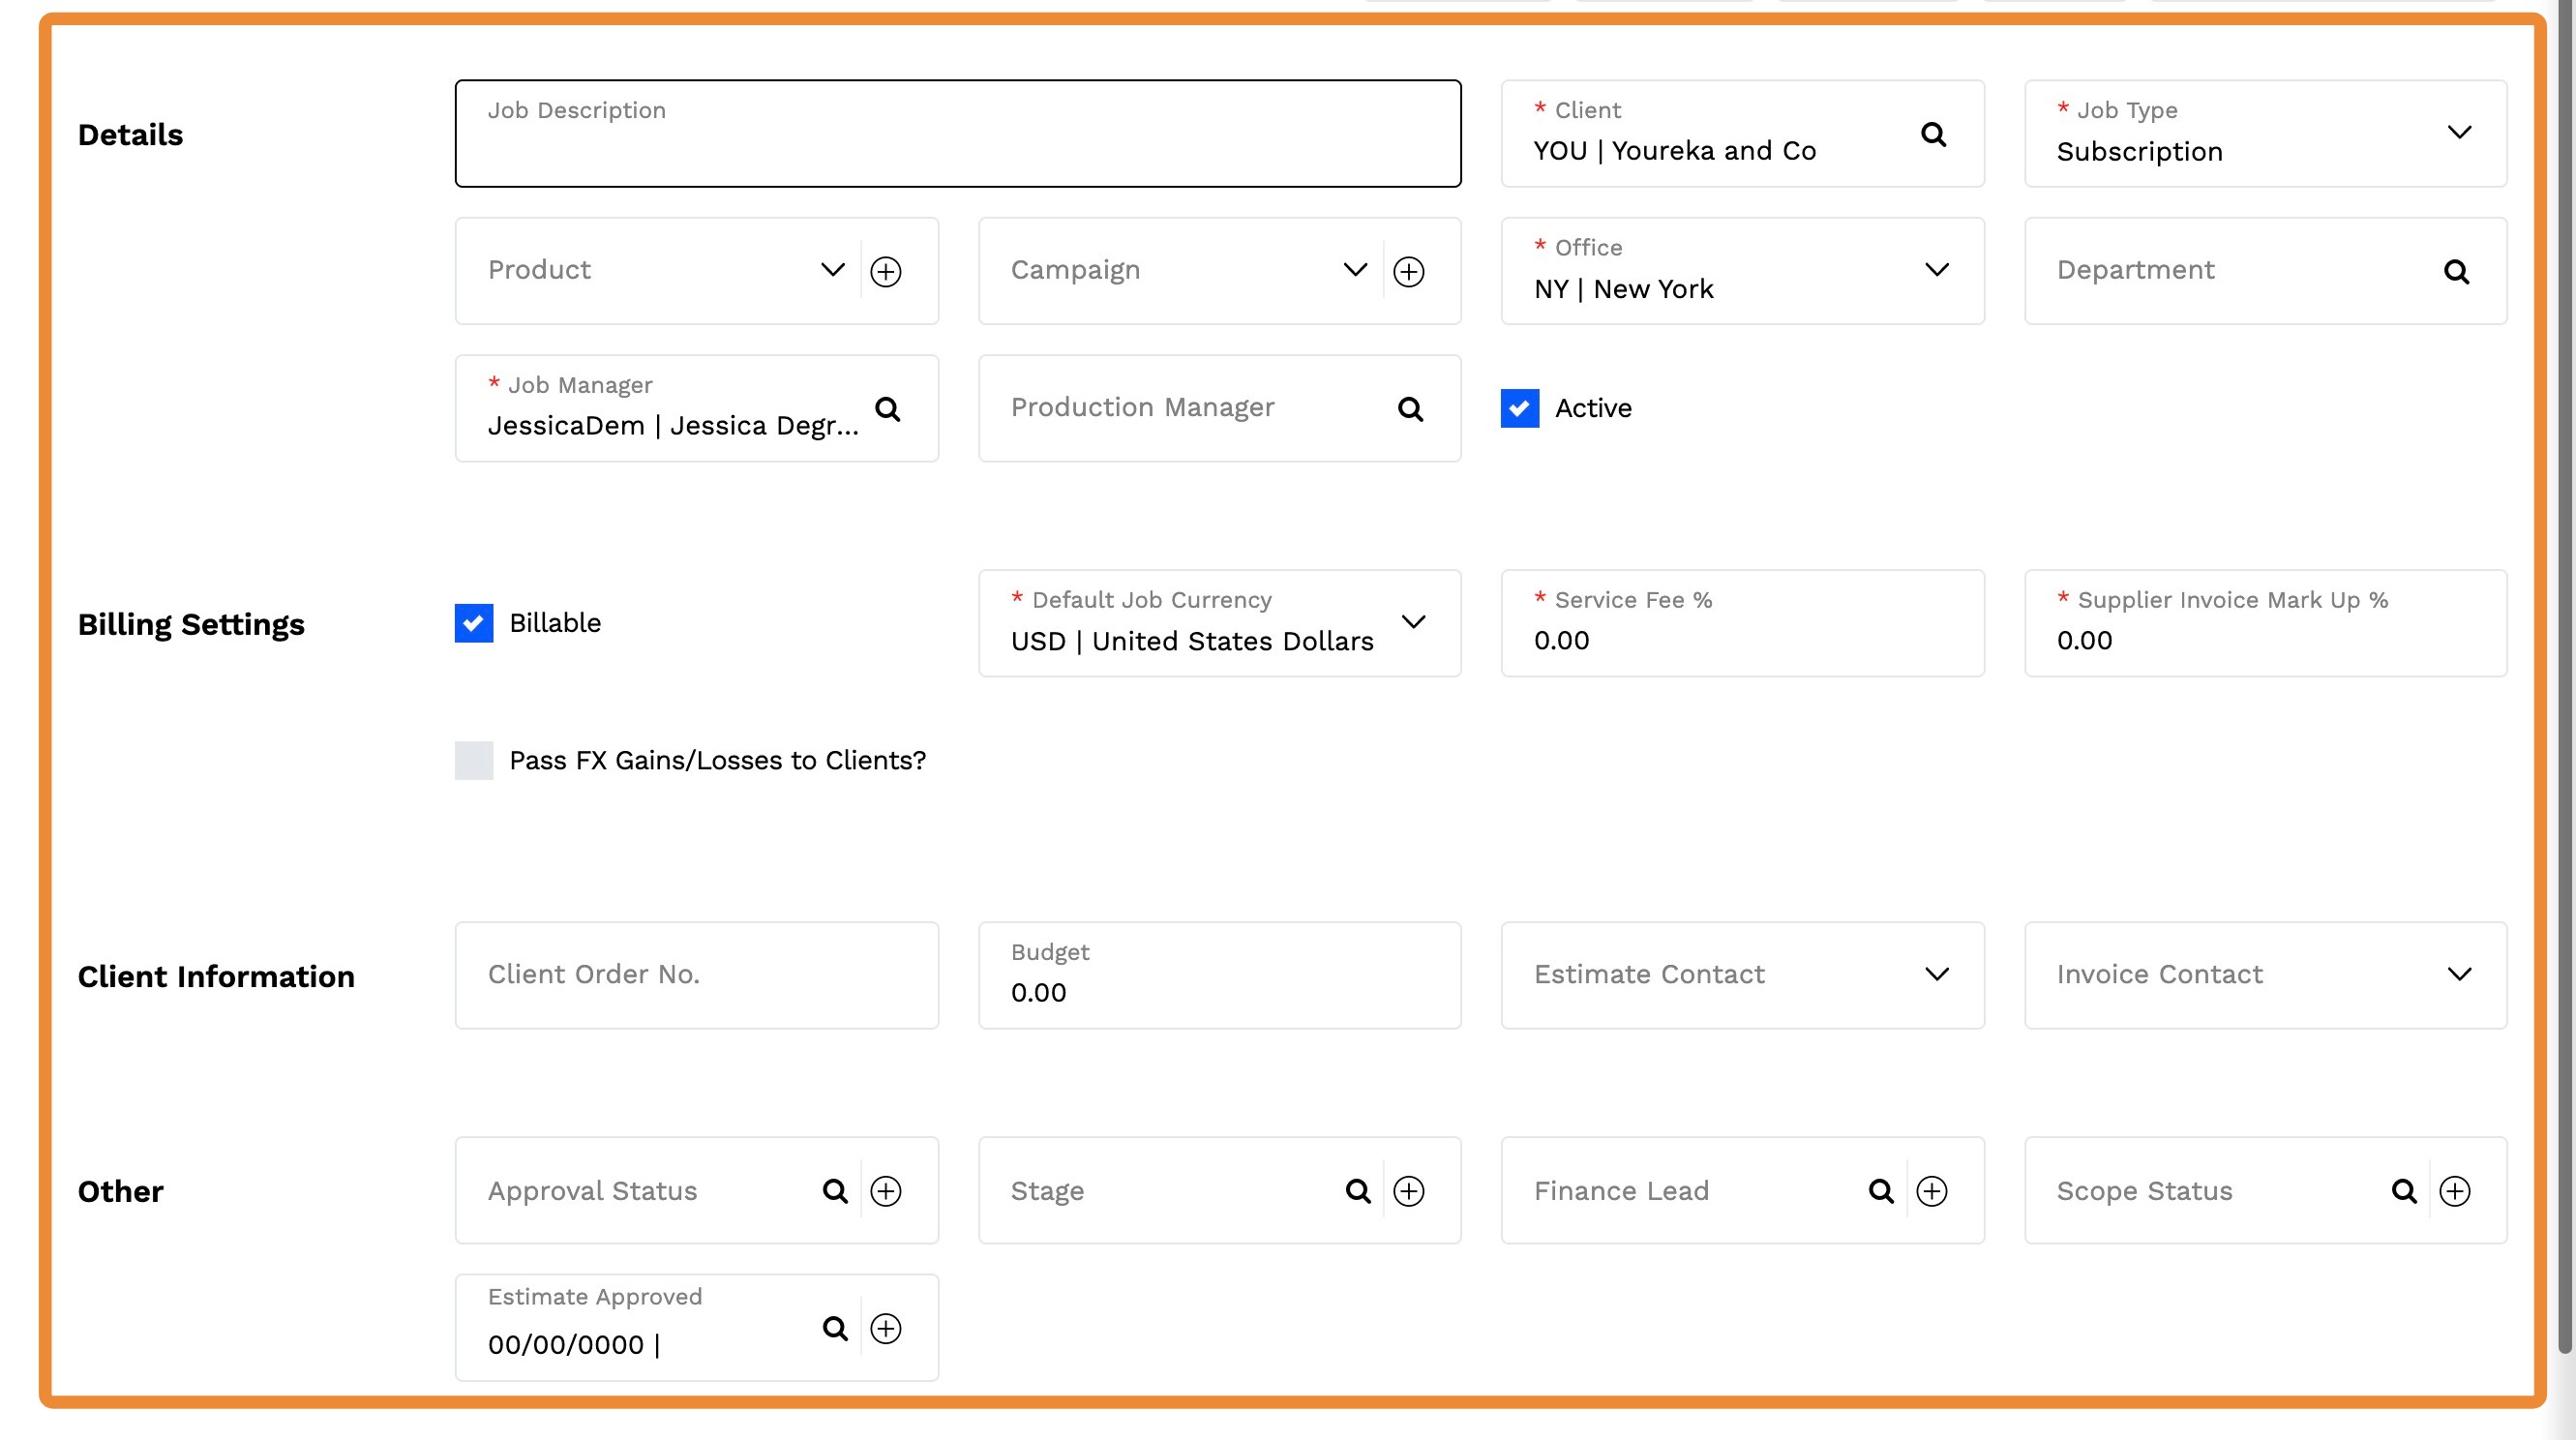The height and width of the screenshot is (1440, 2576).
Task: Click the Client search magnifier icon
Action: [1933, 134]
